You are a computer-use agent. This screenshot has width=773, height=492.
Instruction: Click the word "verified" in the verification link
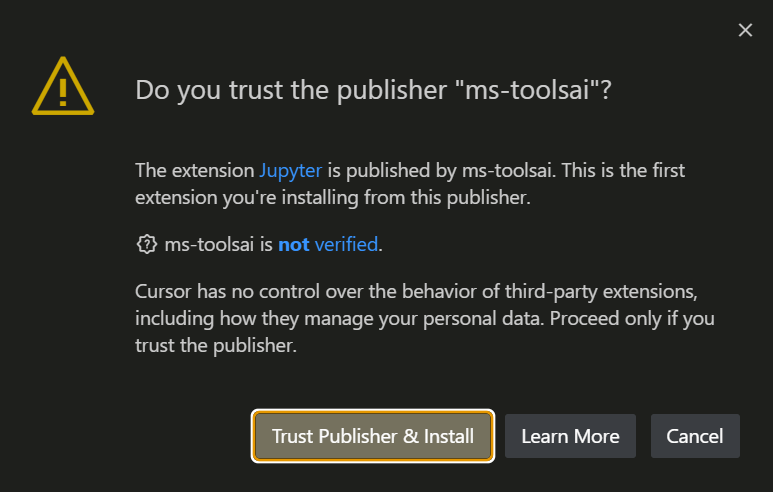coord(346,244)
